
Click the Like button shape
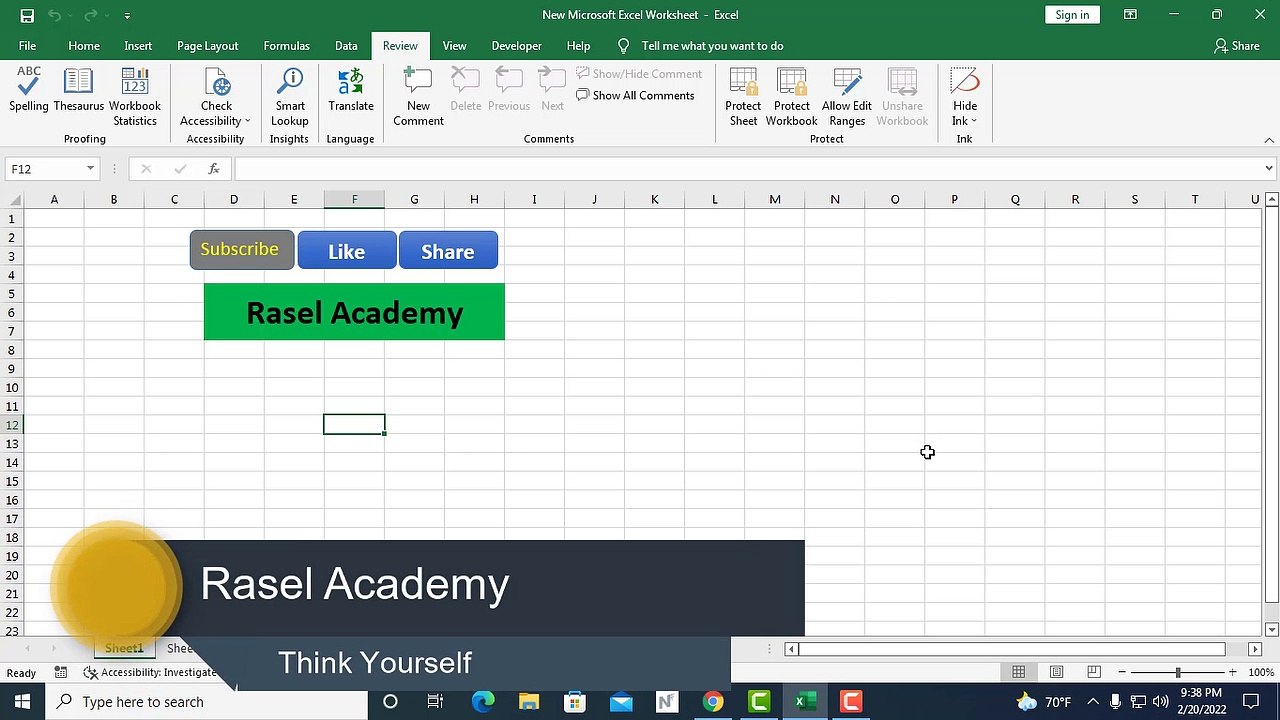click(x=347, y=251)
